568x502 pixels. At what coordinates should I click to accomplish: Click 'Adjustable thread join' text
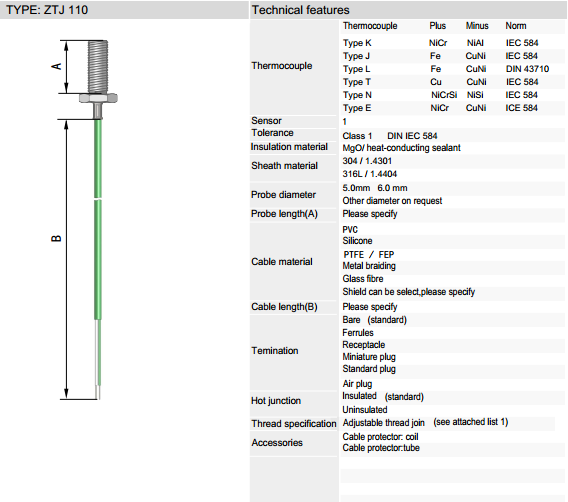(x=384, y=423)
